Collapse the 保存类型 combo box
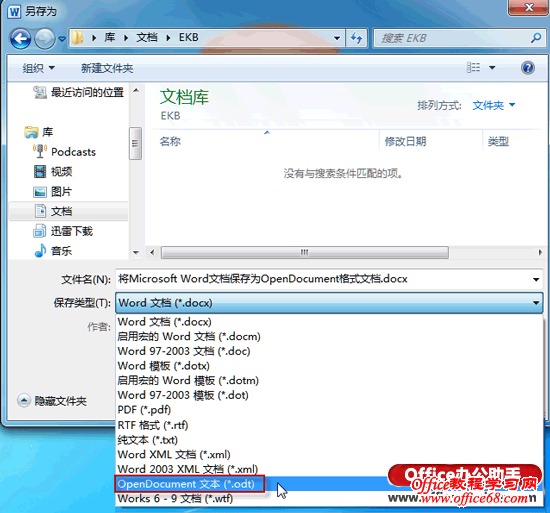Screen dimensions: 550x513 pyautogui.click(x=329, y=303)
